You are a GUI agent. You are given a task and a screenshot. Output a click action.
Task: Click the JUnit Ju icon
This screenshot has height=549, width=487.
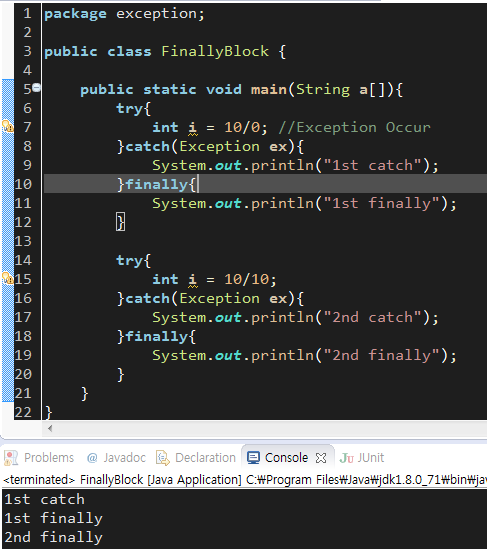pyautogui.click(x=347, y=458)
